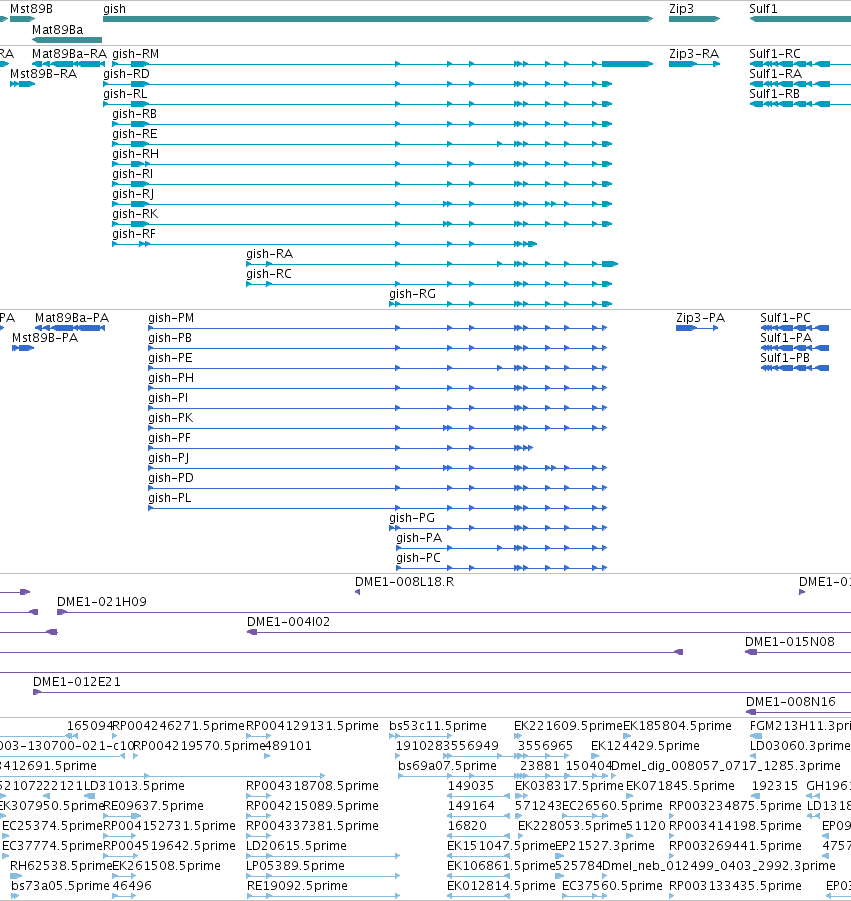
Task: Open the gish-RM transcript label
Action: click(x=136, y=53)
